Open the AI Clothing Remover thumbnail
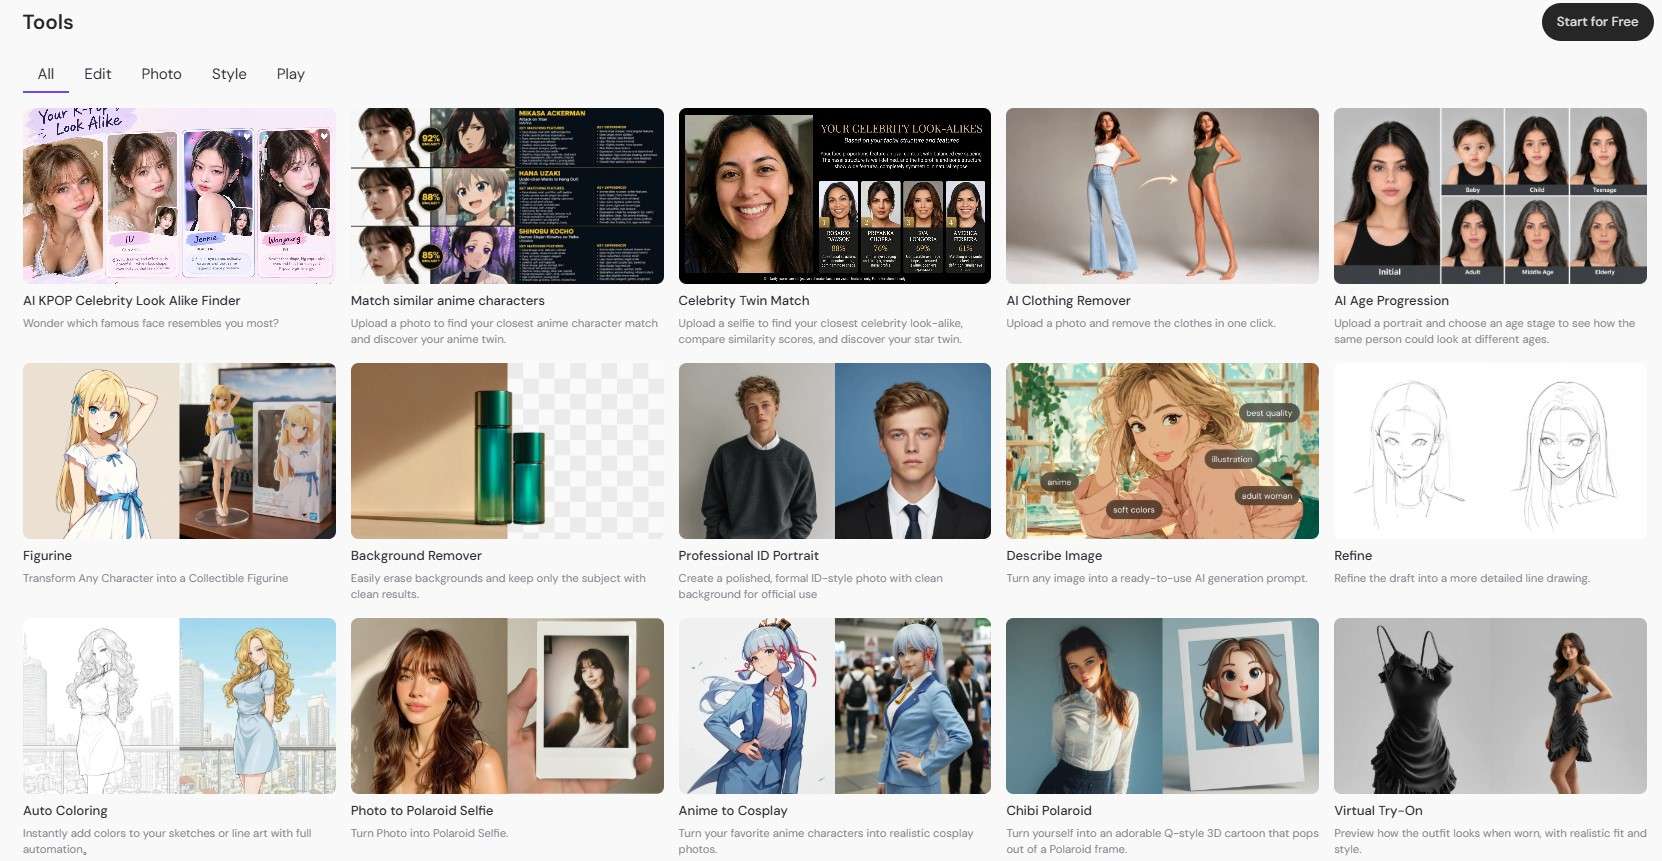The image size is (1662, 861). [1162, 196]
